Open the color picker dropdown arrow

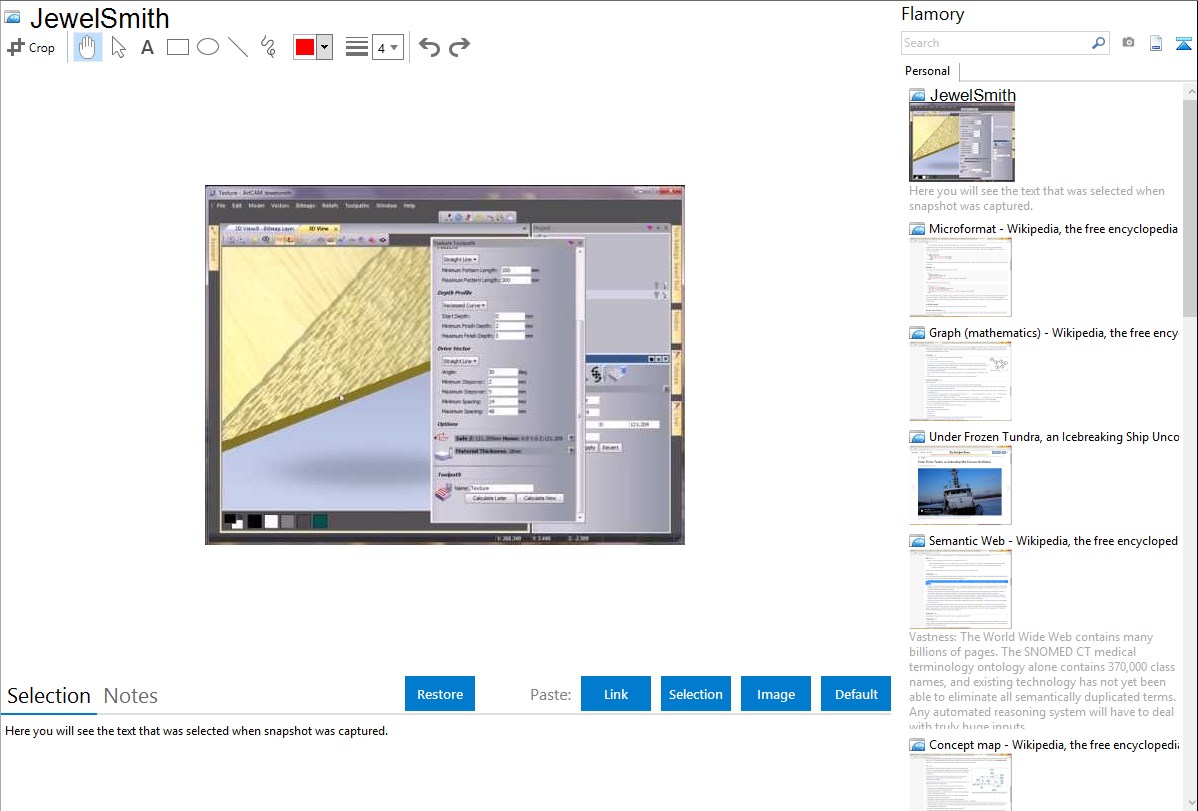coord(325,47)
